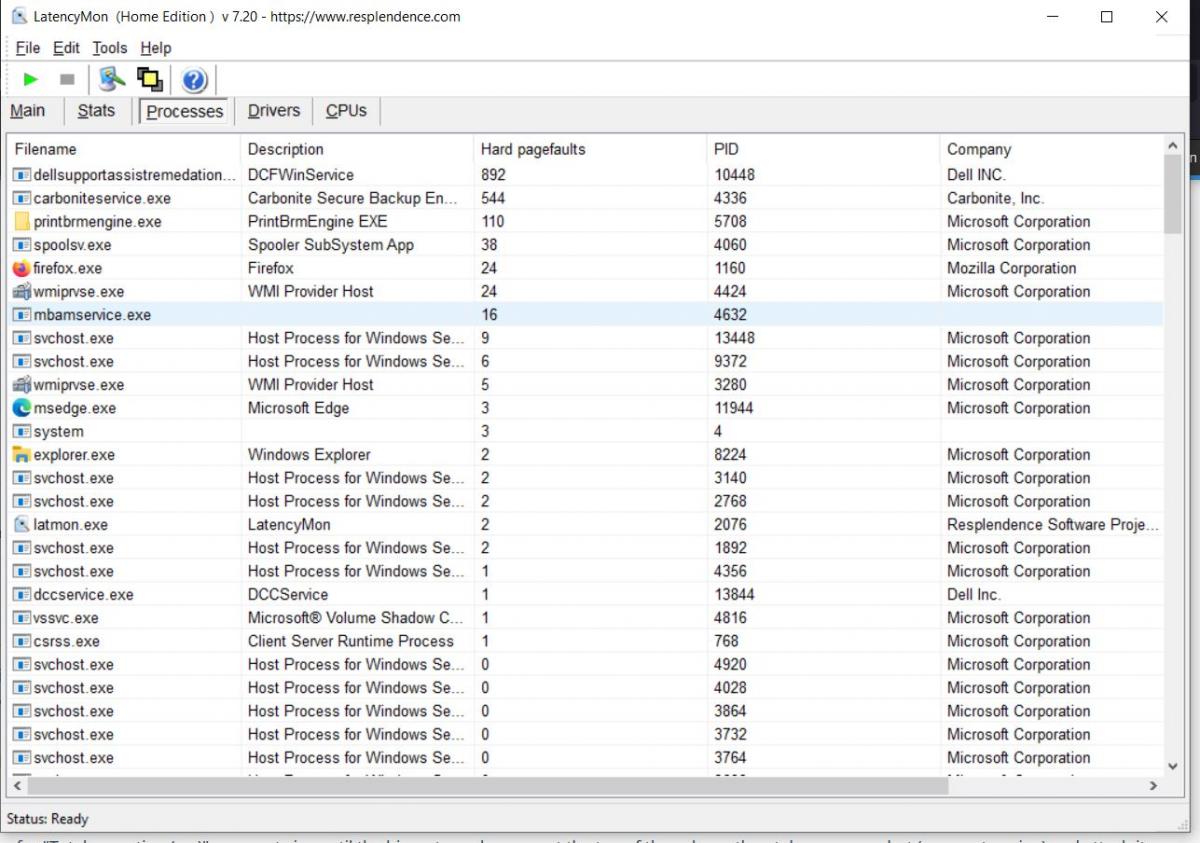This screenshot has width=1200, height=843.
Task: Click the vertical scrollbar thumb
Action: [x=1173, y=194]
